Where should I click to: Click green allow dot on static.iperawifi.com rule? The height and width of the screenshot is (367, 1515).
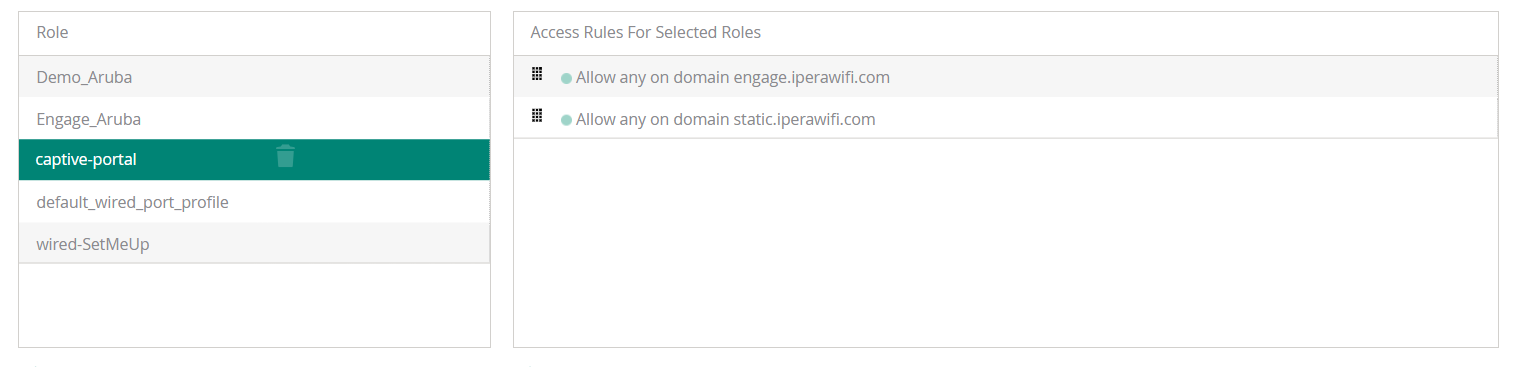[566, 120]
